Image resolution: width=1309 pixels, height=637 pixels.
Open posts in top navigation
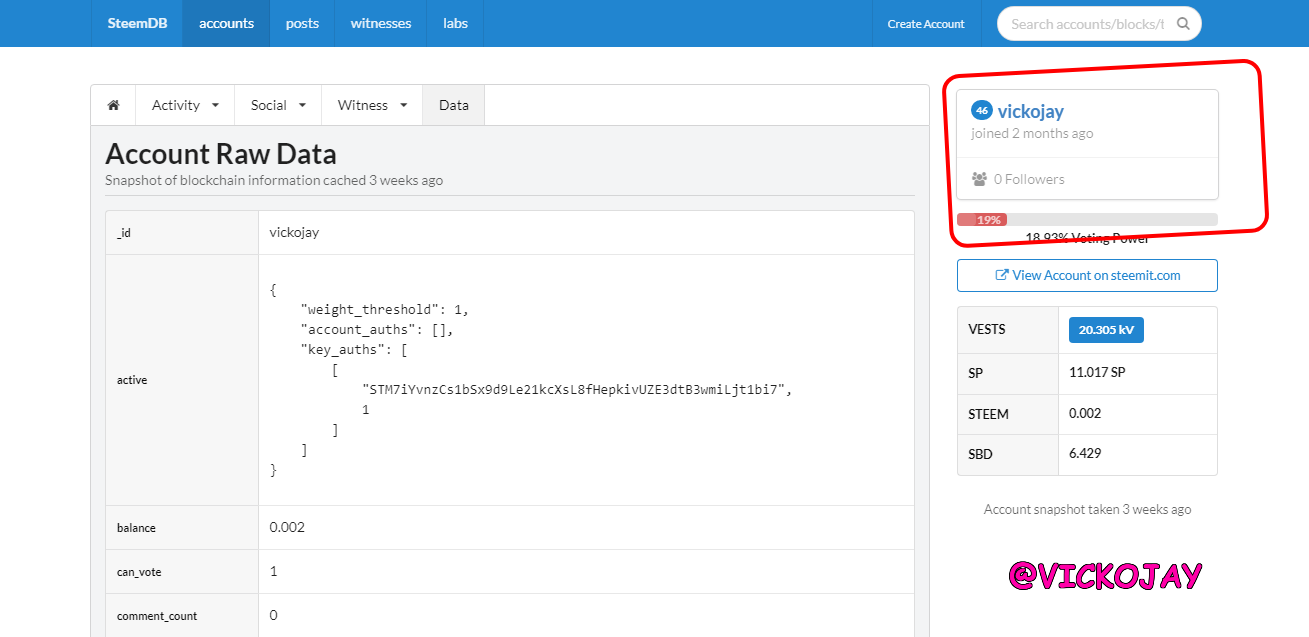(302, 23)
